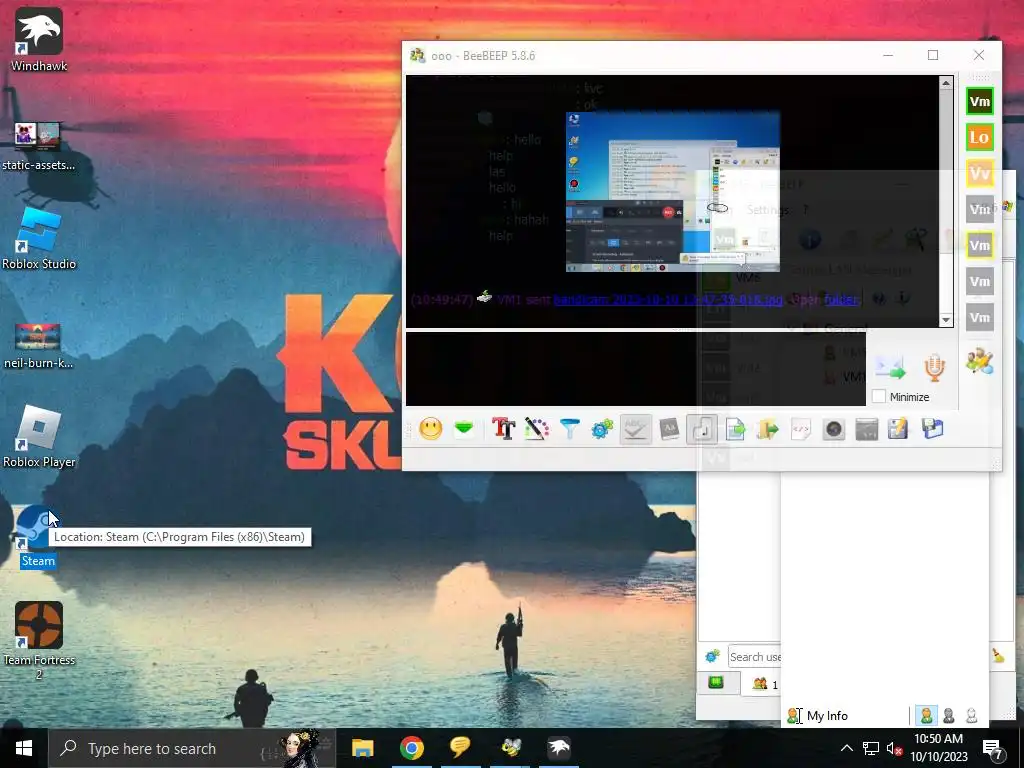Select the Windhawk desktop shortcut
The image size is (1024, 768).
click(39, 40)
